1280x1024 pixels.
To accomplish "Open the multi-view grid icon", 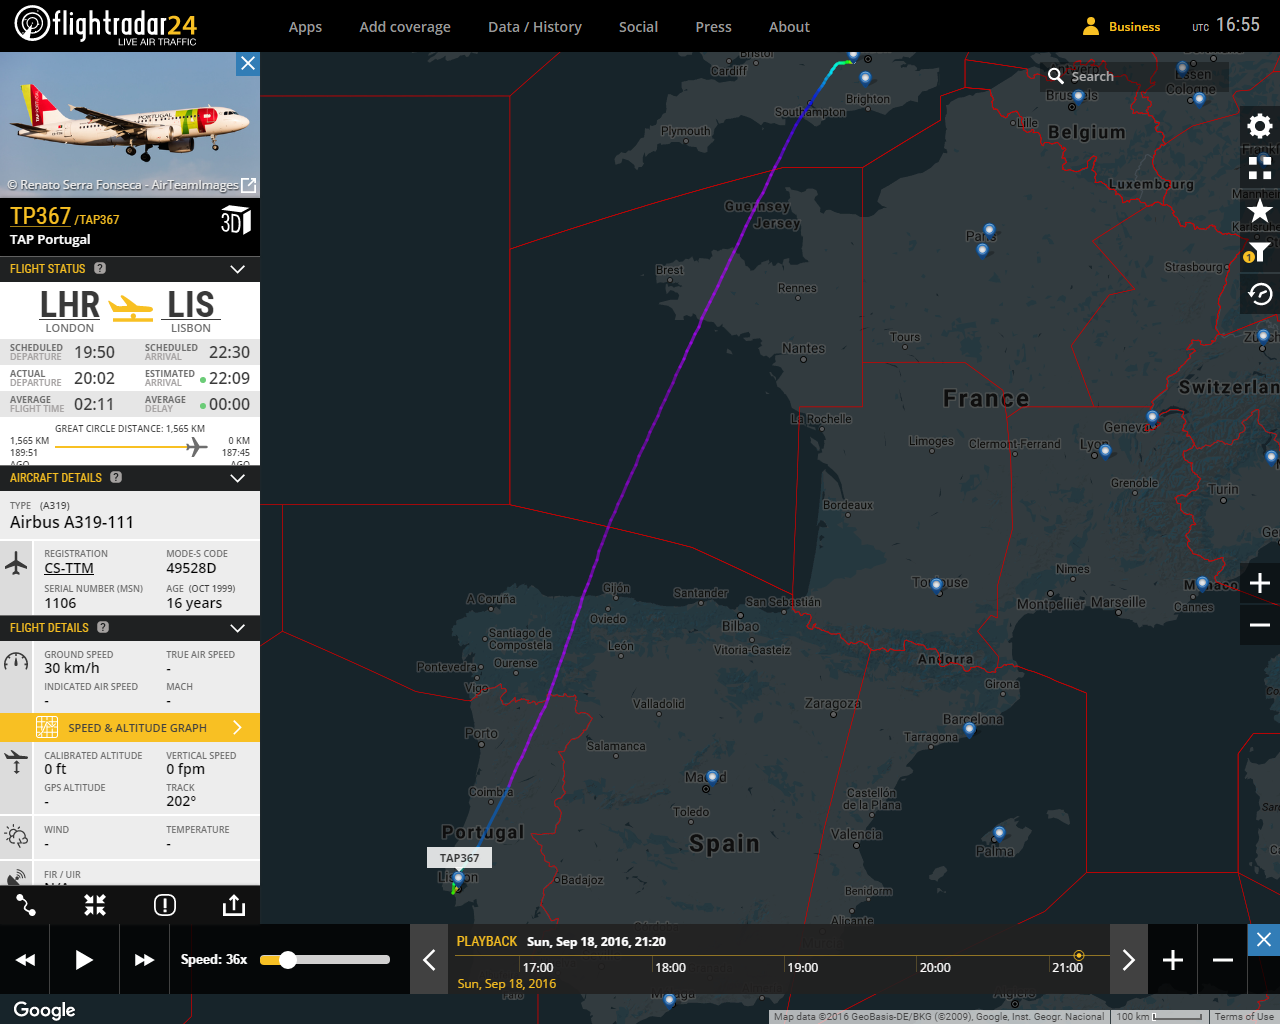I will pyautogui.click(x=1260, y=168).
